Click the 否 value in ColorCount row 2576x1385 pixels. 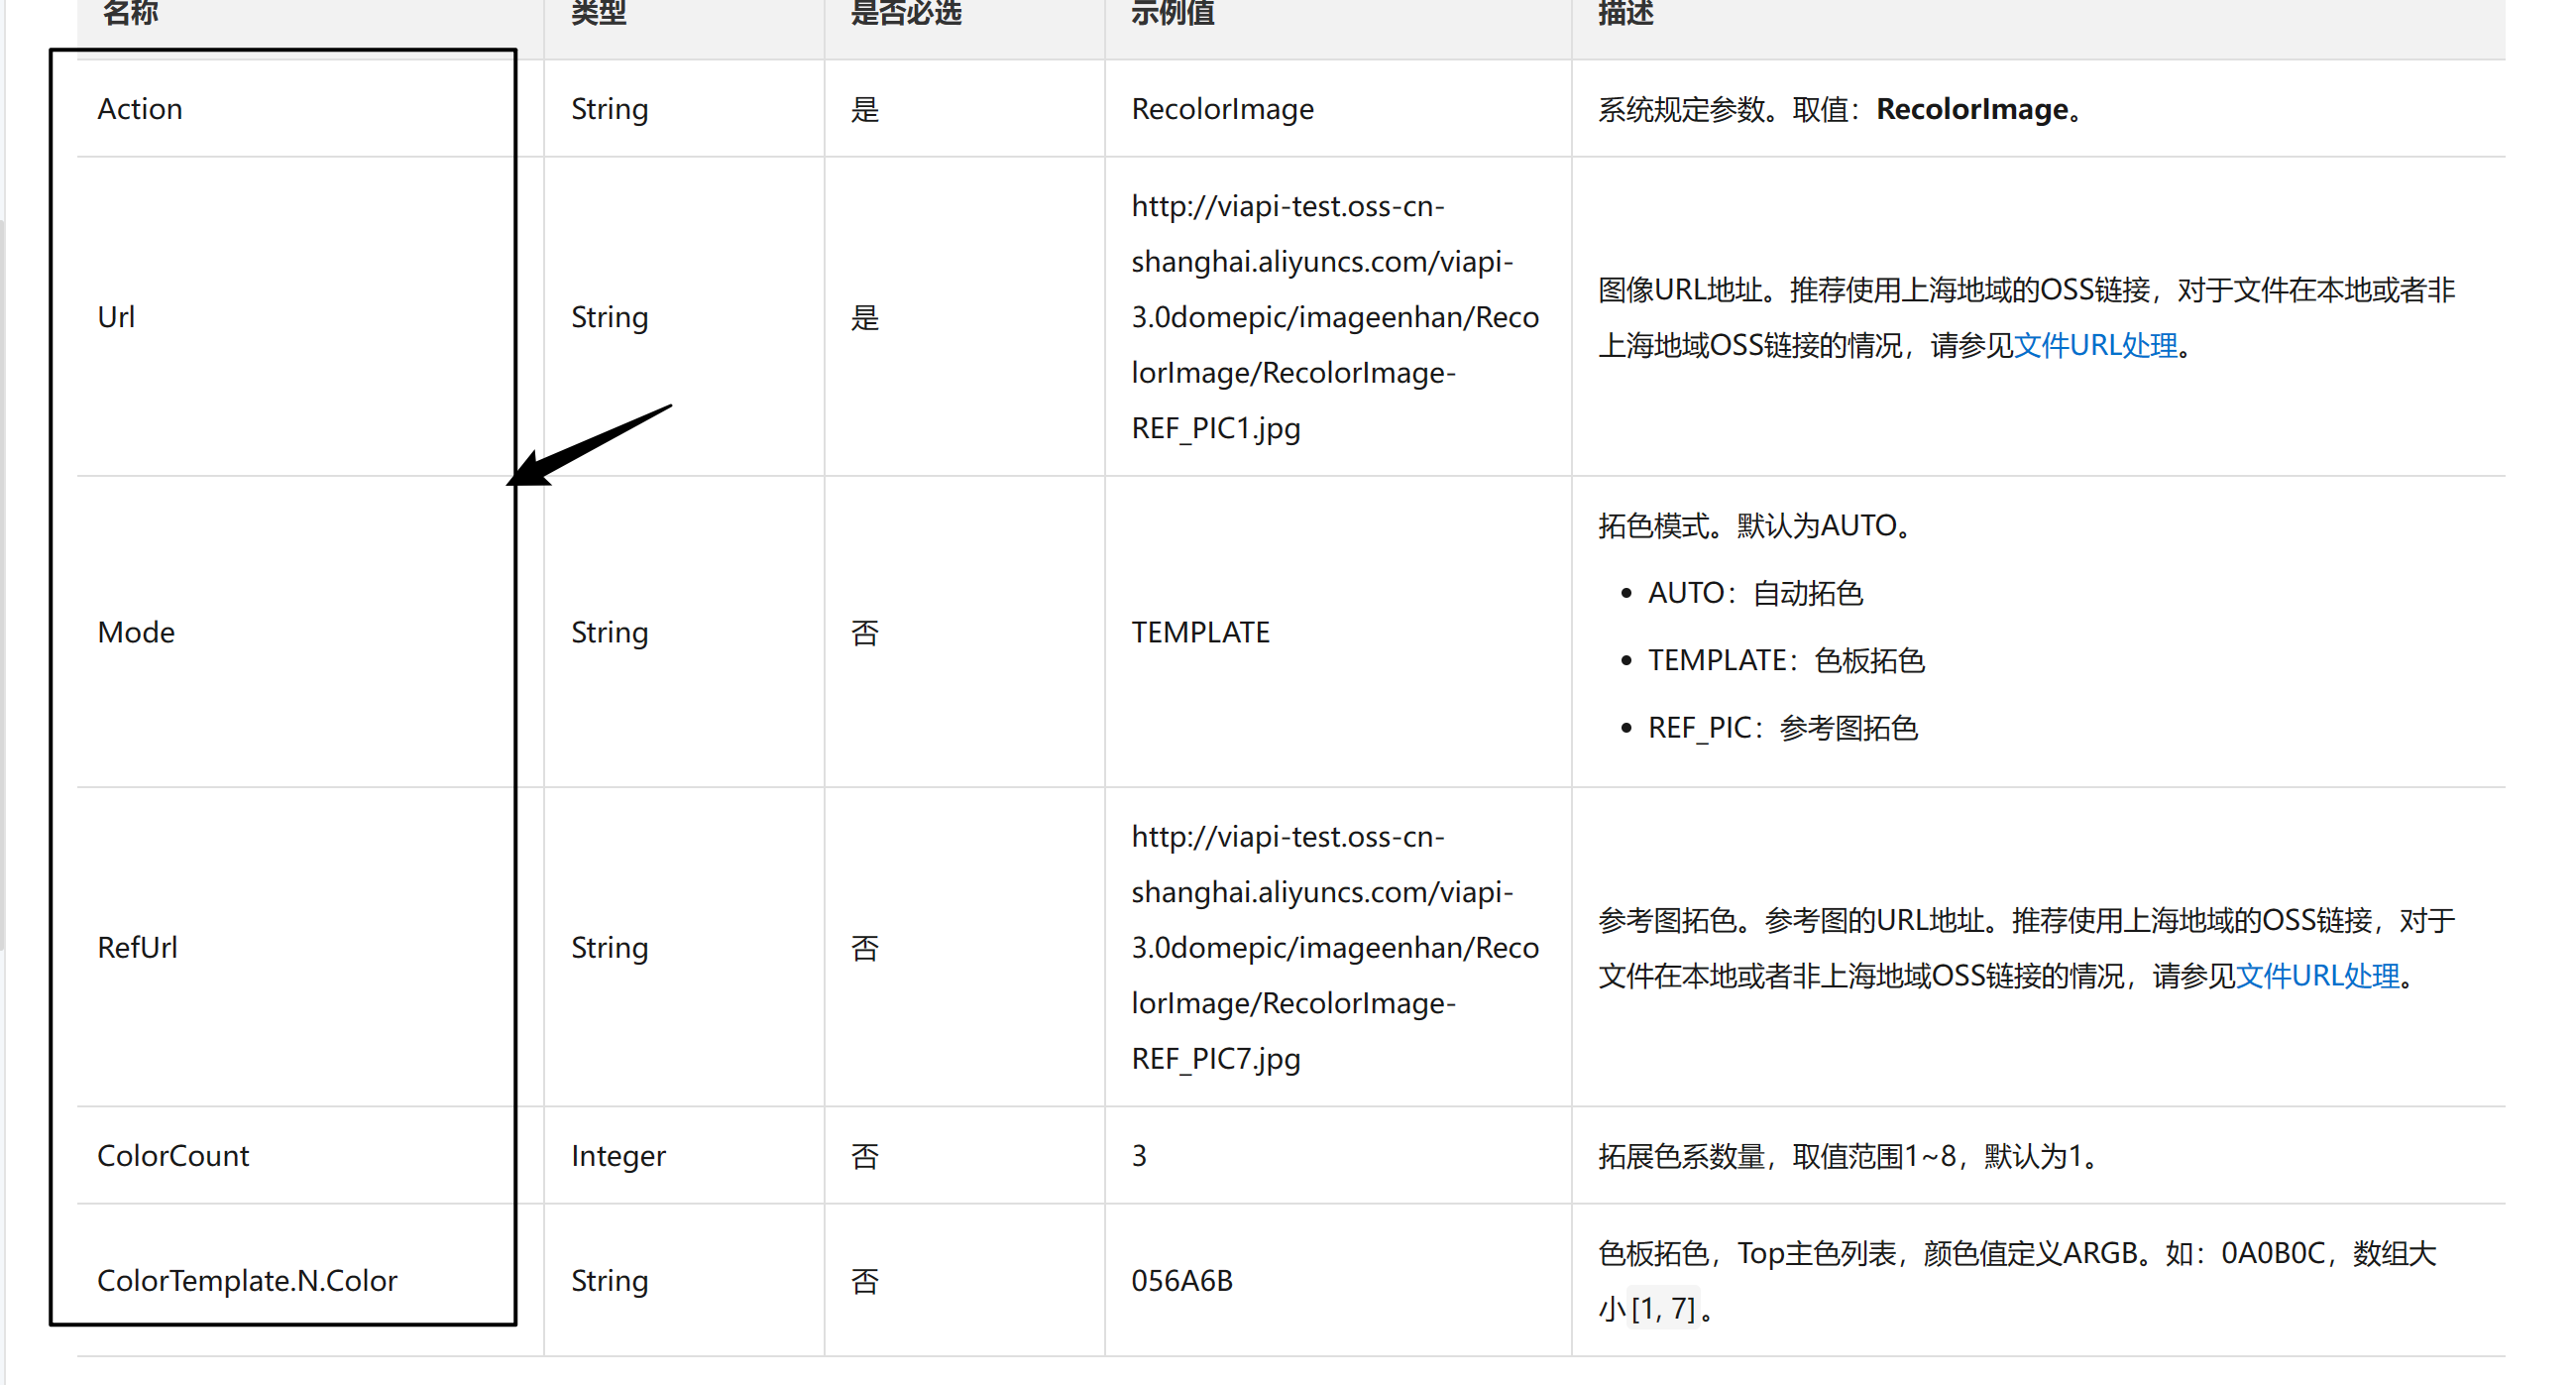(865, 1156)
